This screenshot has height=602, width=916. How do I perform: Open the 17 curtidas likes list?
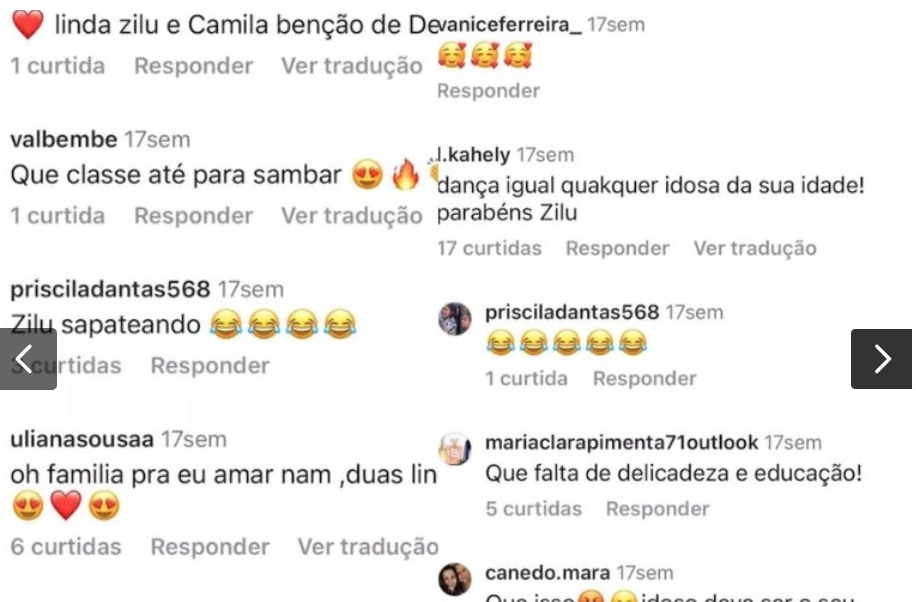(x=490, y=248)
